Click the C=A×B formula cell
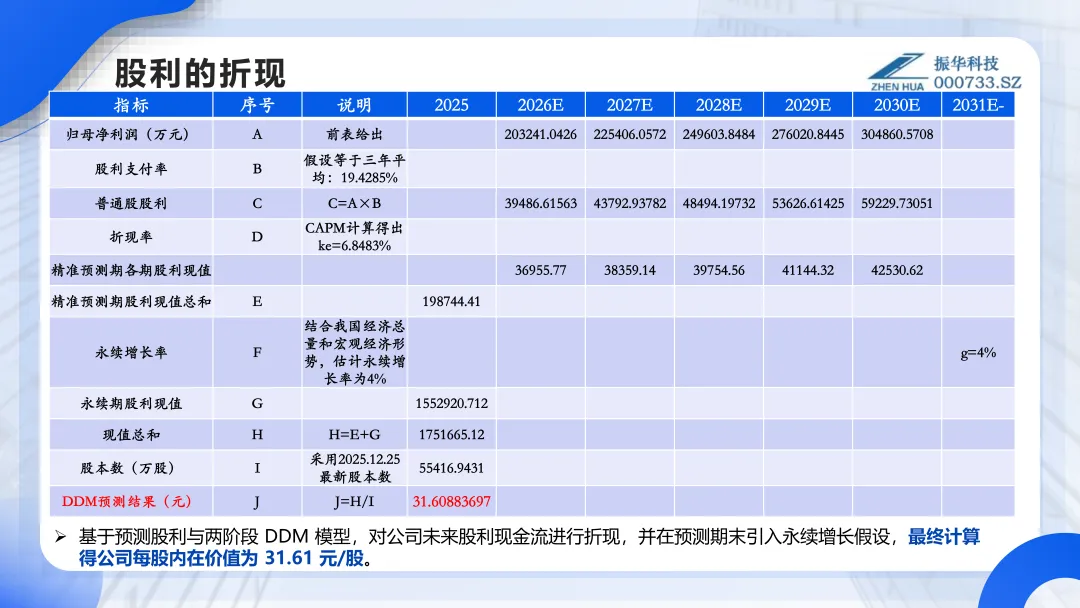The width and height of the screenshot is (1080, 608). [354, 203]
